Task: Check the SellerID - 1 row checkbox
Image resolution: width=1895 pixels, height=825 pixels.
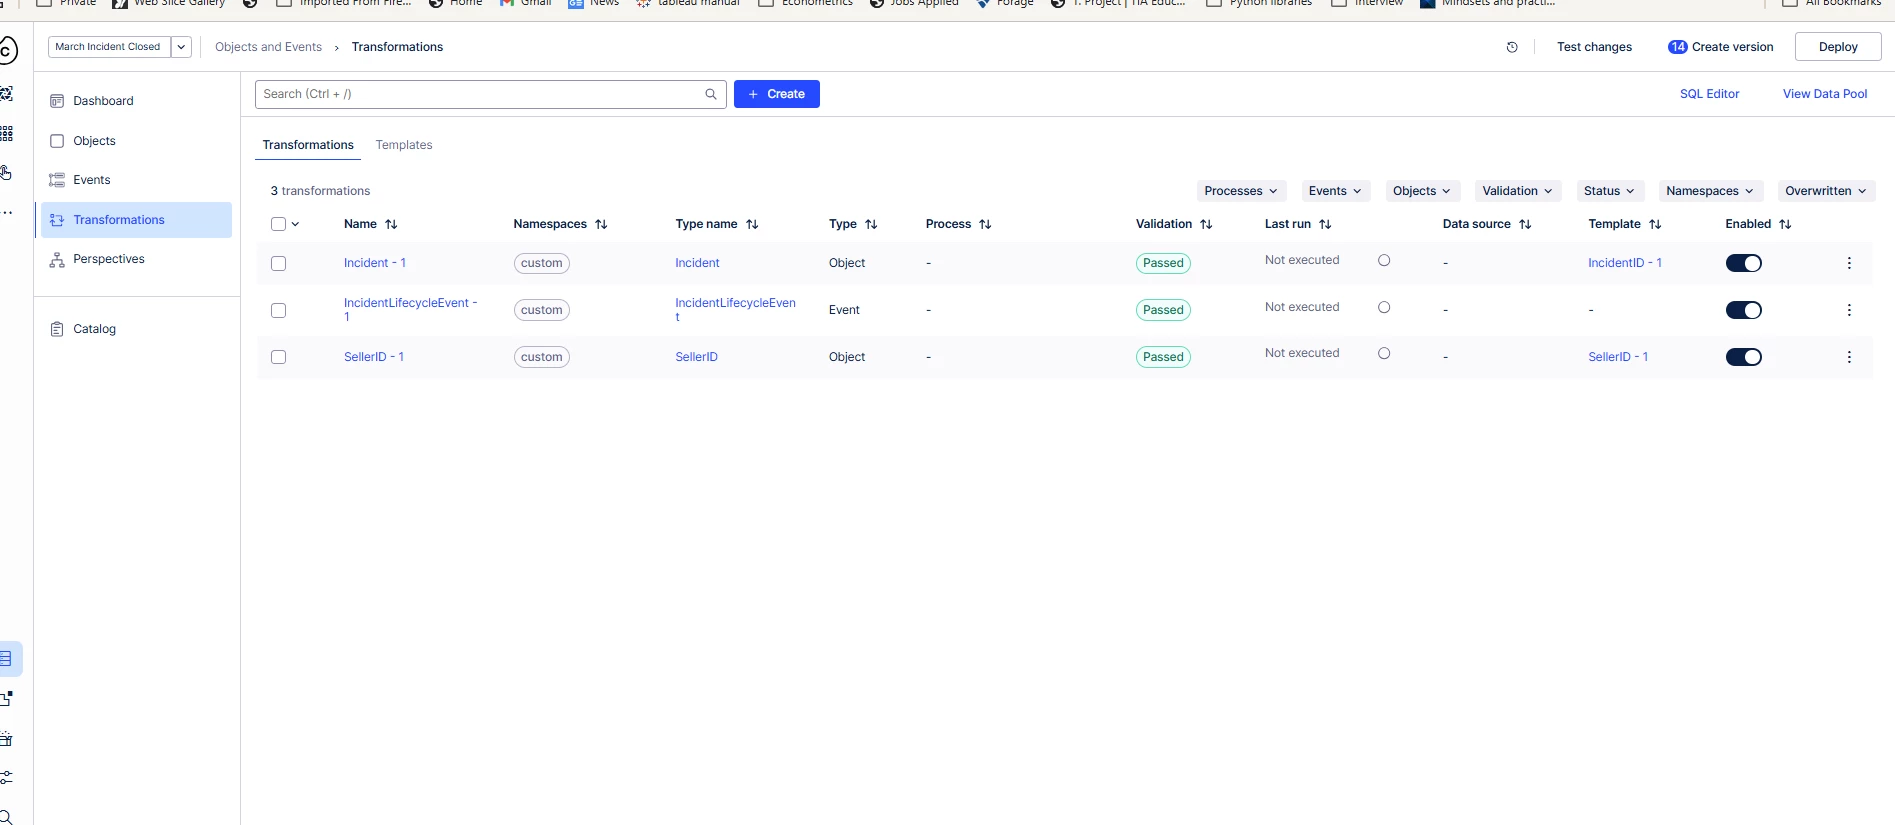Action: 278,357
